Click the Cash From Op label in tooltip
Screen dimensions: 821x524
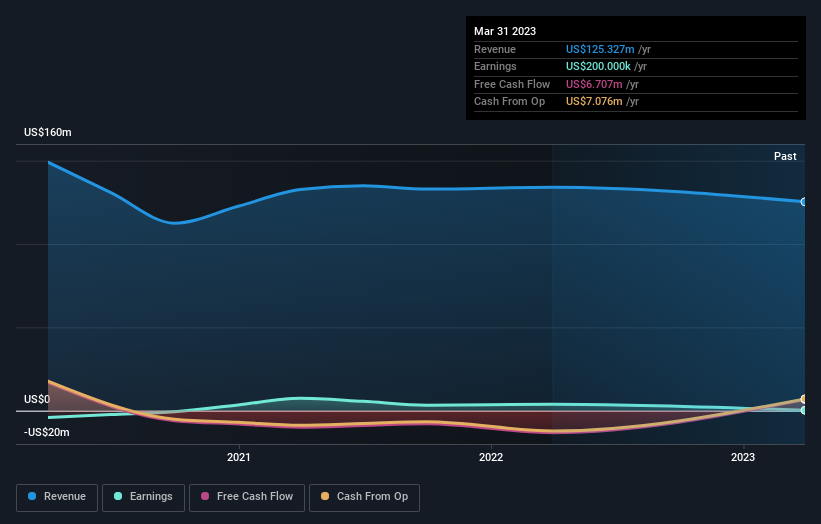click(x=509, y=102)
